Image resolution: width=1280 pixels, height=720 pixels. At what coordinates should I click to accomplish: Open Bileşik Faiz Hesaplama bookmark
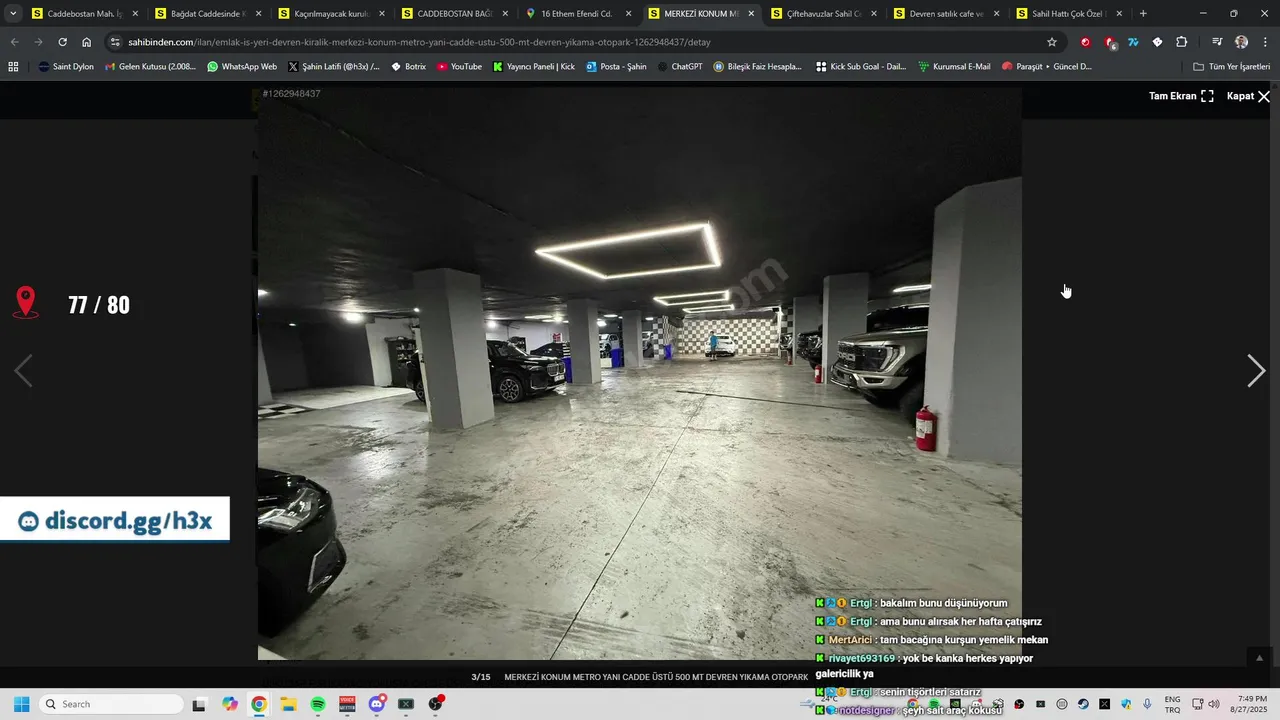758,66
